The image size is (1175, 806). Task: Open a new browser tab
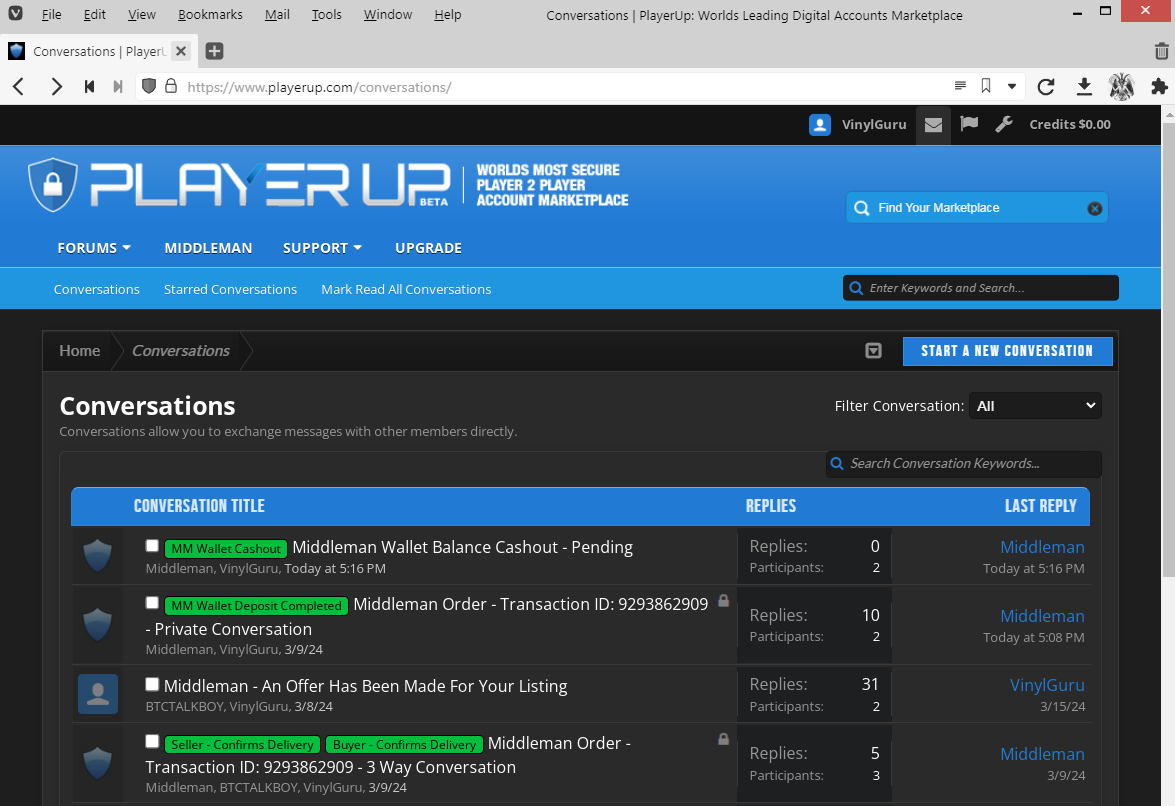point(214,51)
